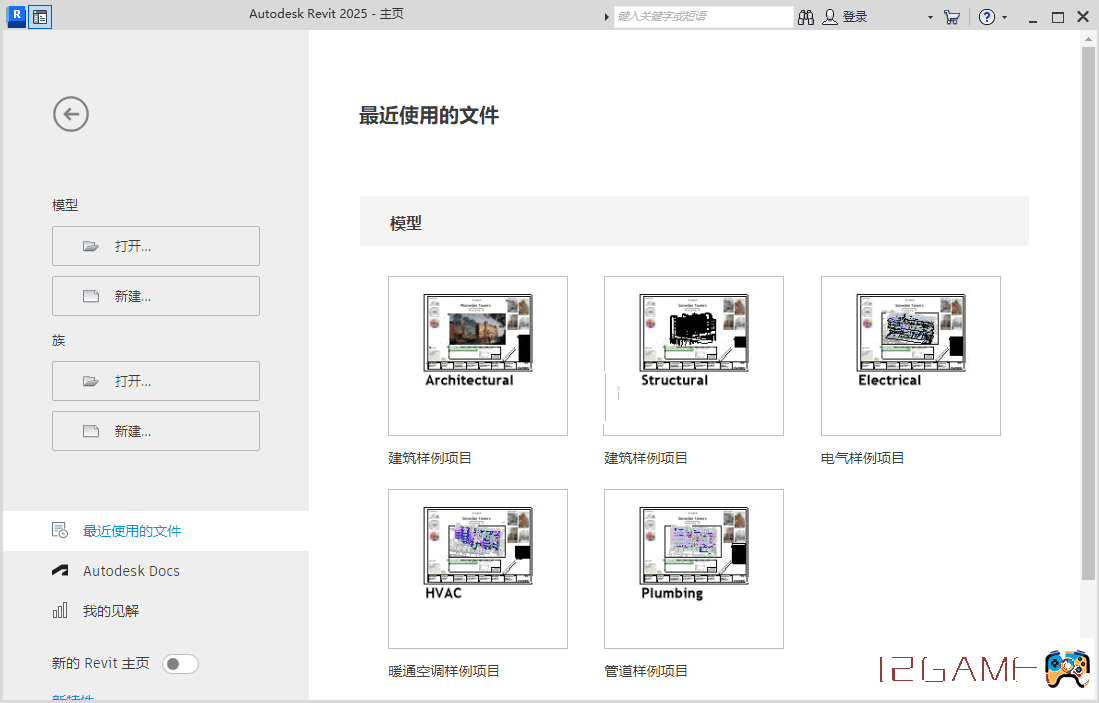Viewport: 1099px width, 703px height.
Task: Expand the 登录 account dropdown arrow
Action: (930, 18)
